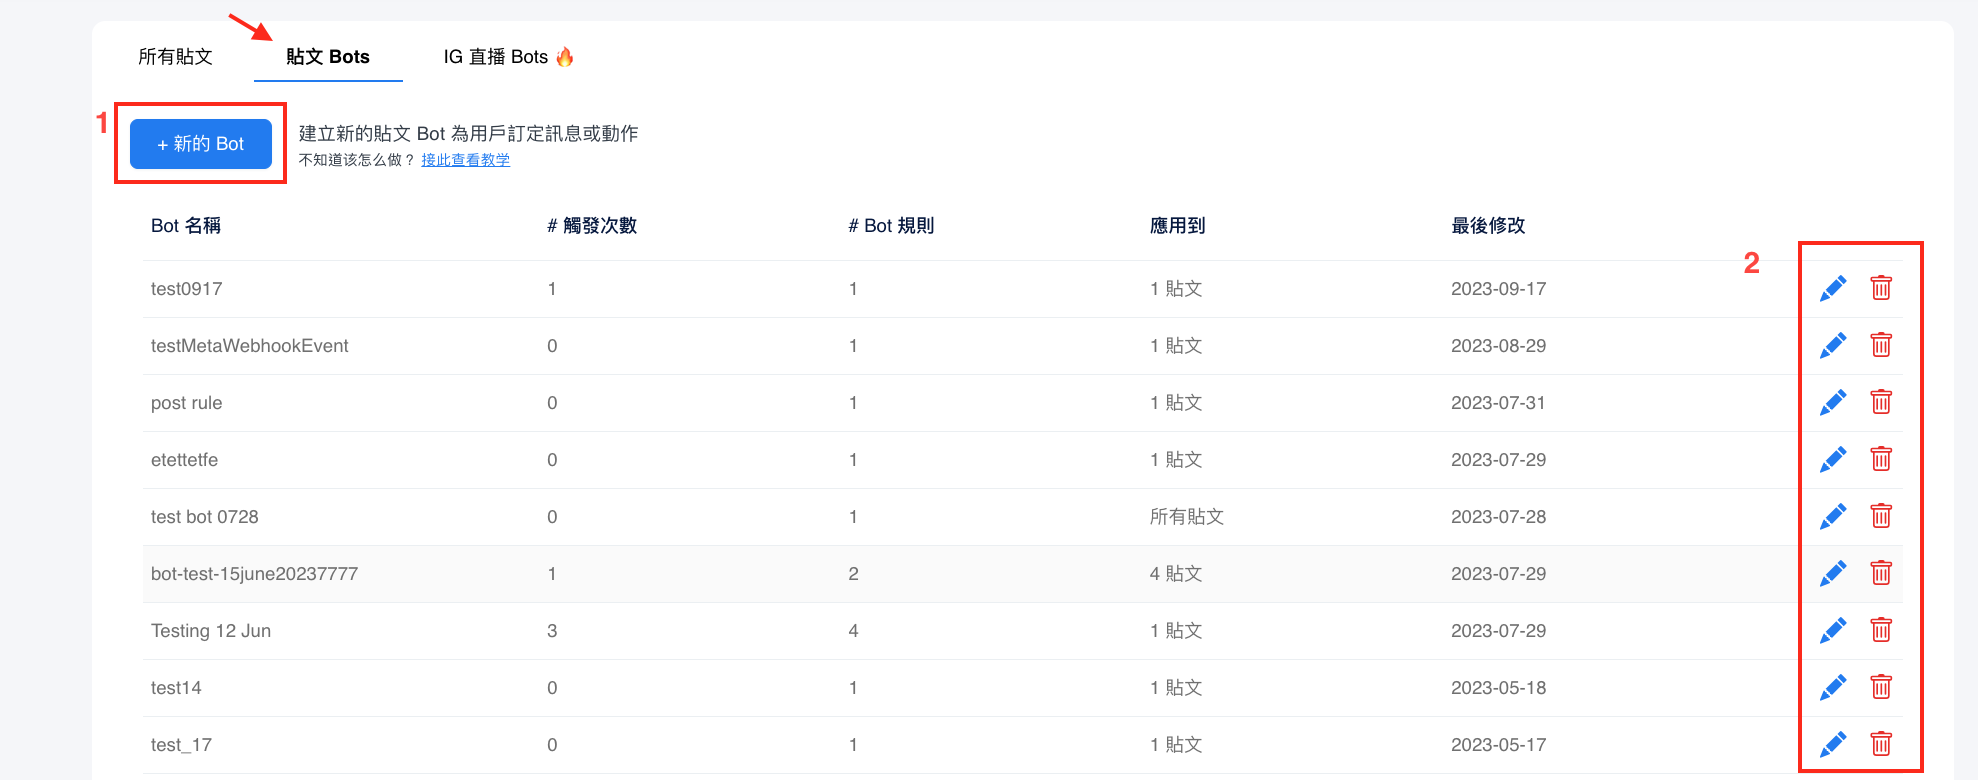Image resolution: width=1978 pixels, height=780 pixels.
Task: Click trash icon for etettetfe bot
Action: tap(1880, 460)
